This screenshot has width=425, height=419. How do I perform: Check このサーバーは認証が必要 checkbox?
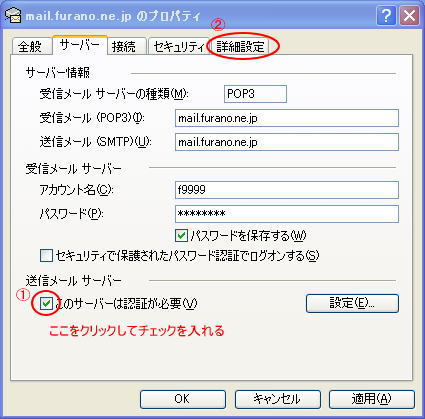(x=46, y=304)
